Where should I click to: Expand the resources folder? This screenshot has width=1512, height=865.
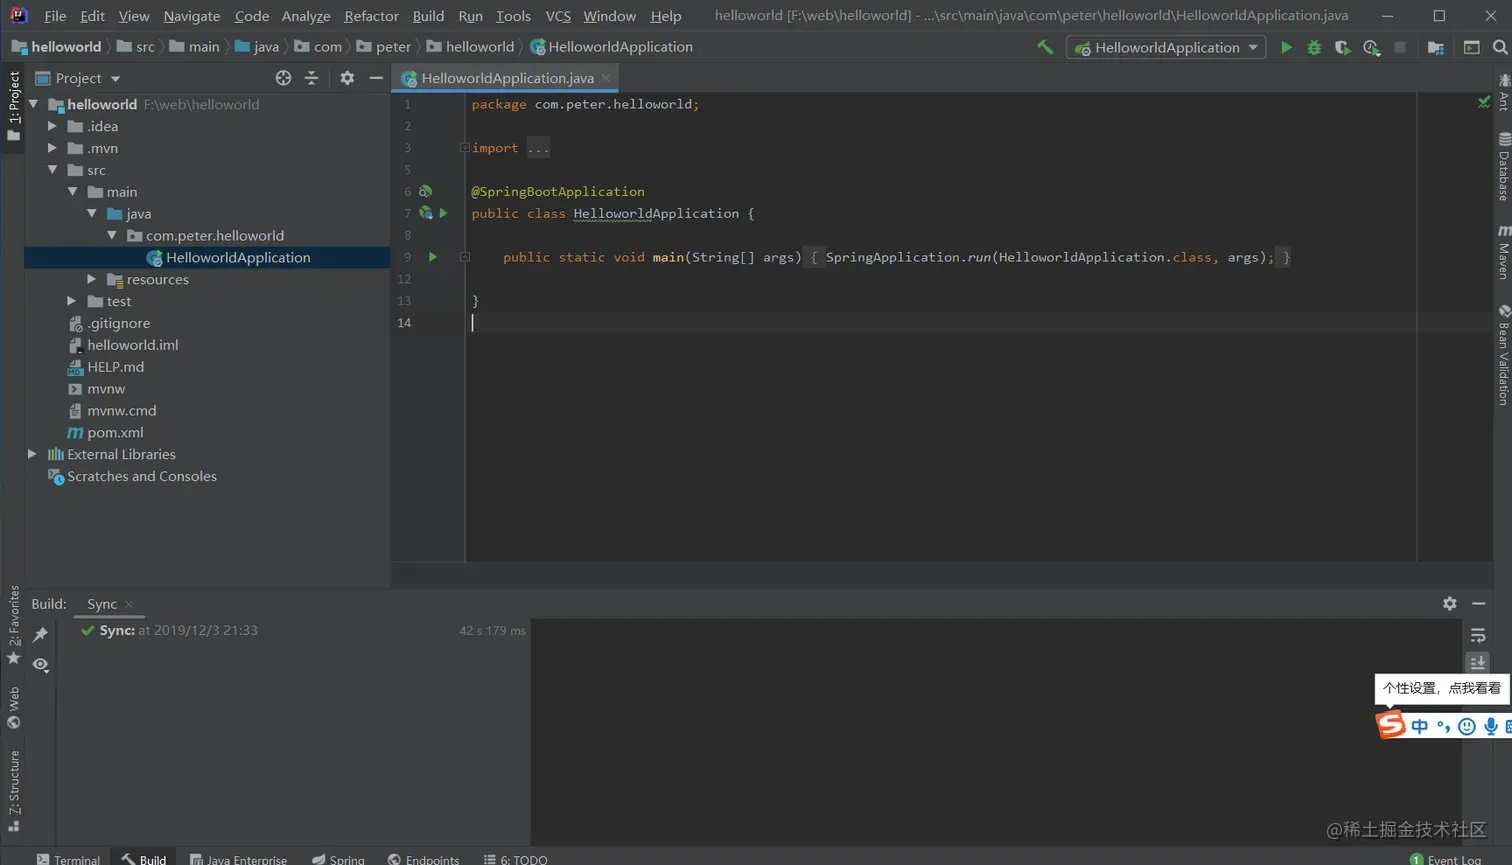(92, 279)
